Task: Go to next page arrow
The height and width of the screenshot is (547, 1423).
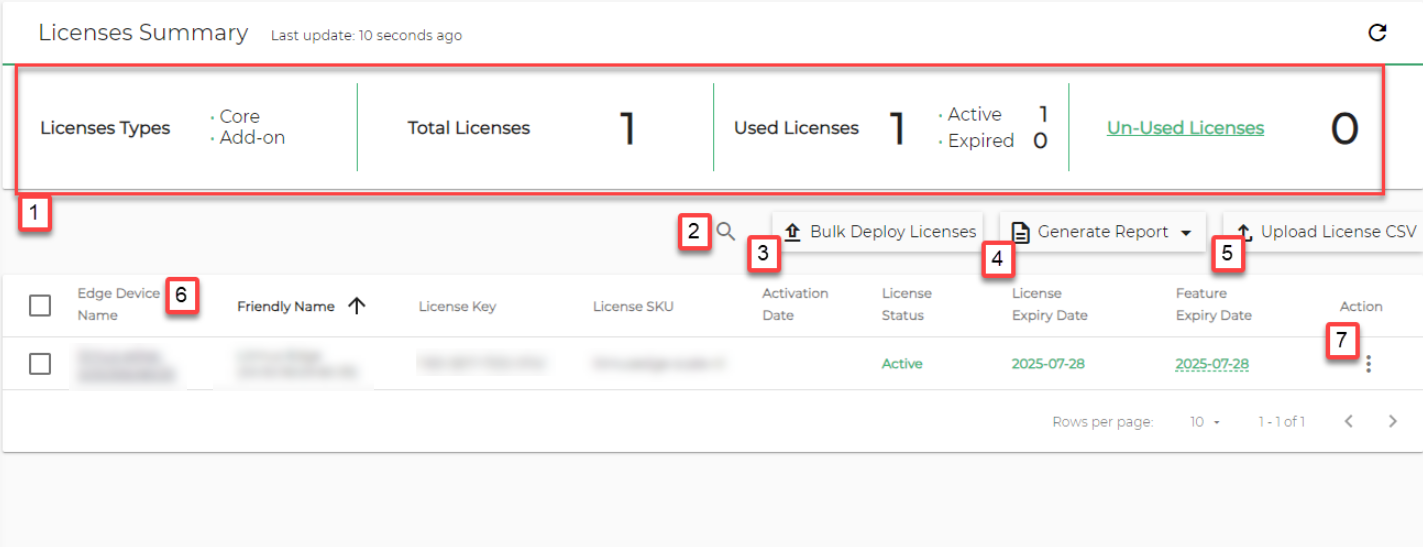Action: coord(1392,422)
